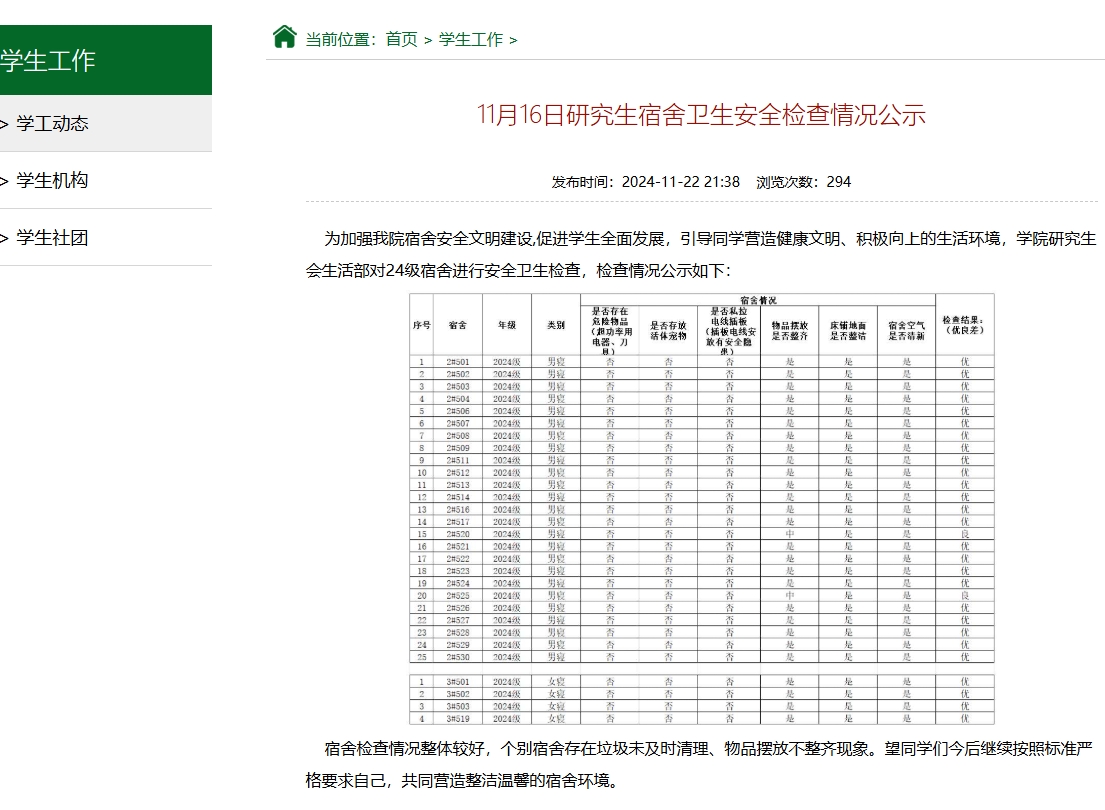Navigate to 学生社团 in the sidebar
The height and width of the screenshot is (810, 1105).
[x=52, y=237]
